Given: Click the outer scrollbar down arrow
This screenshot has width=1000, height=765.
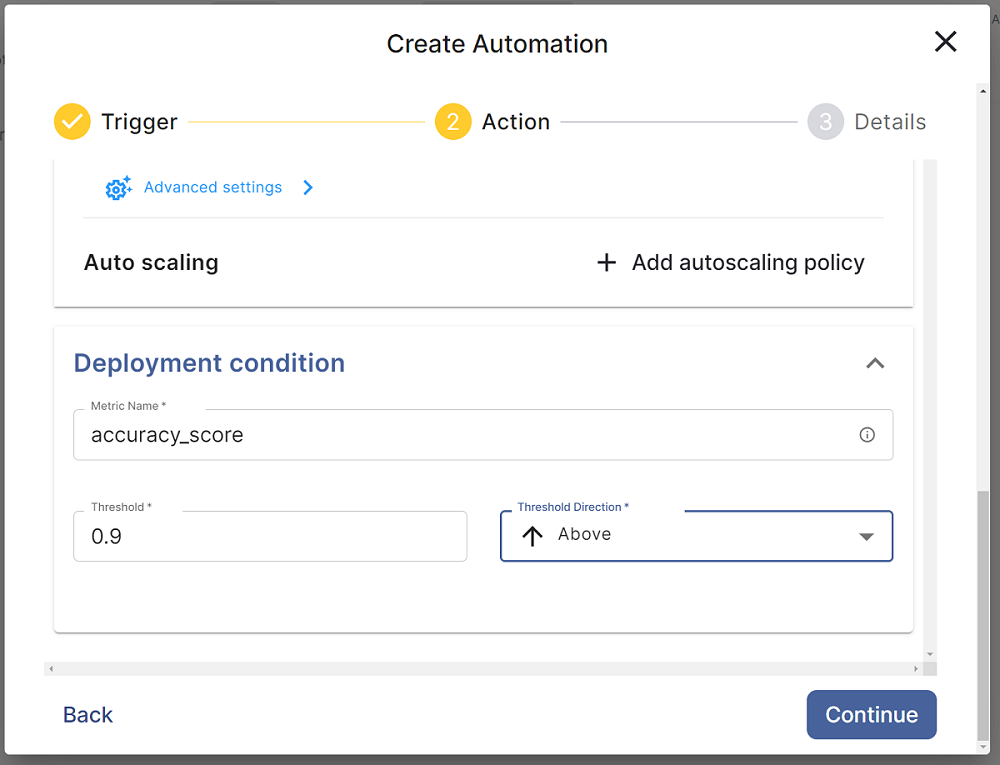Looking at the screenshot, I should (983, 747).
